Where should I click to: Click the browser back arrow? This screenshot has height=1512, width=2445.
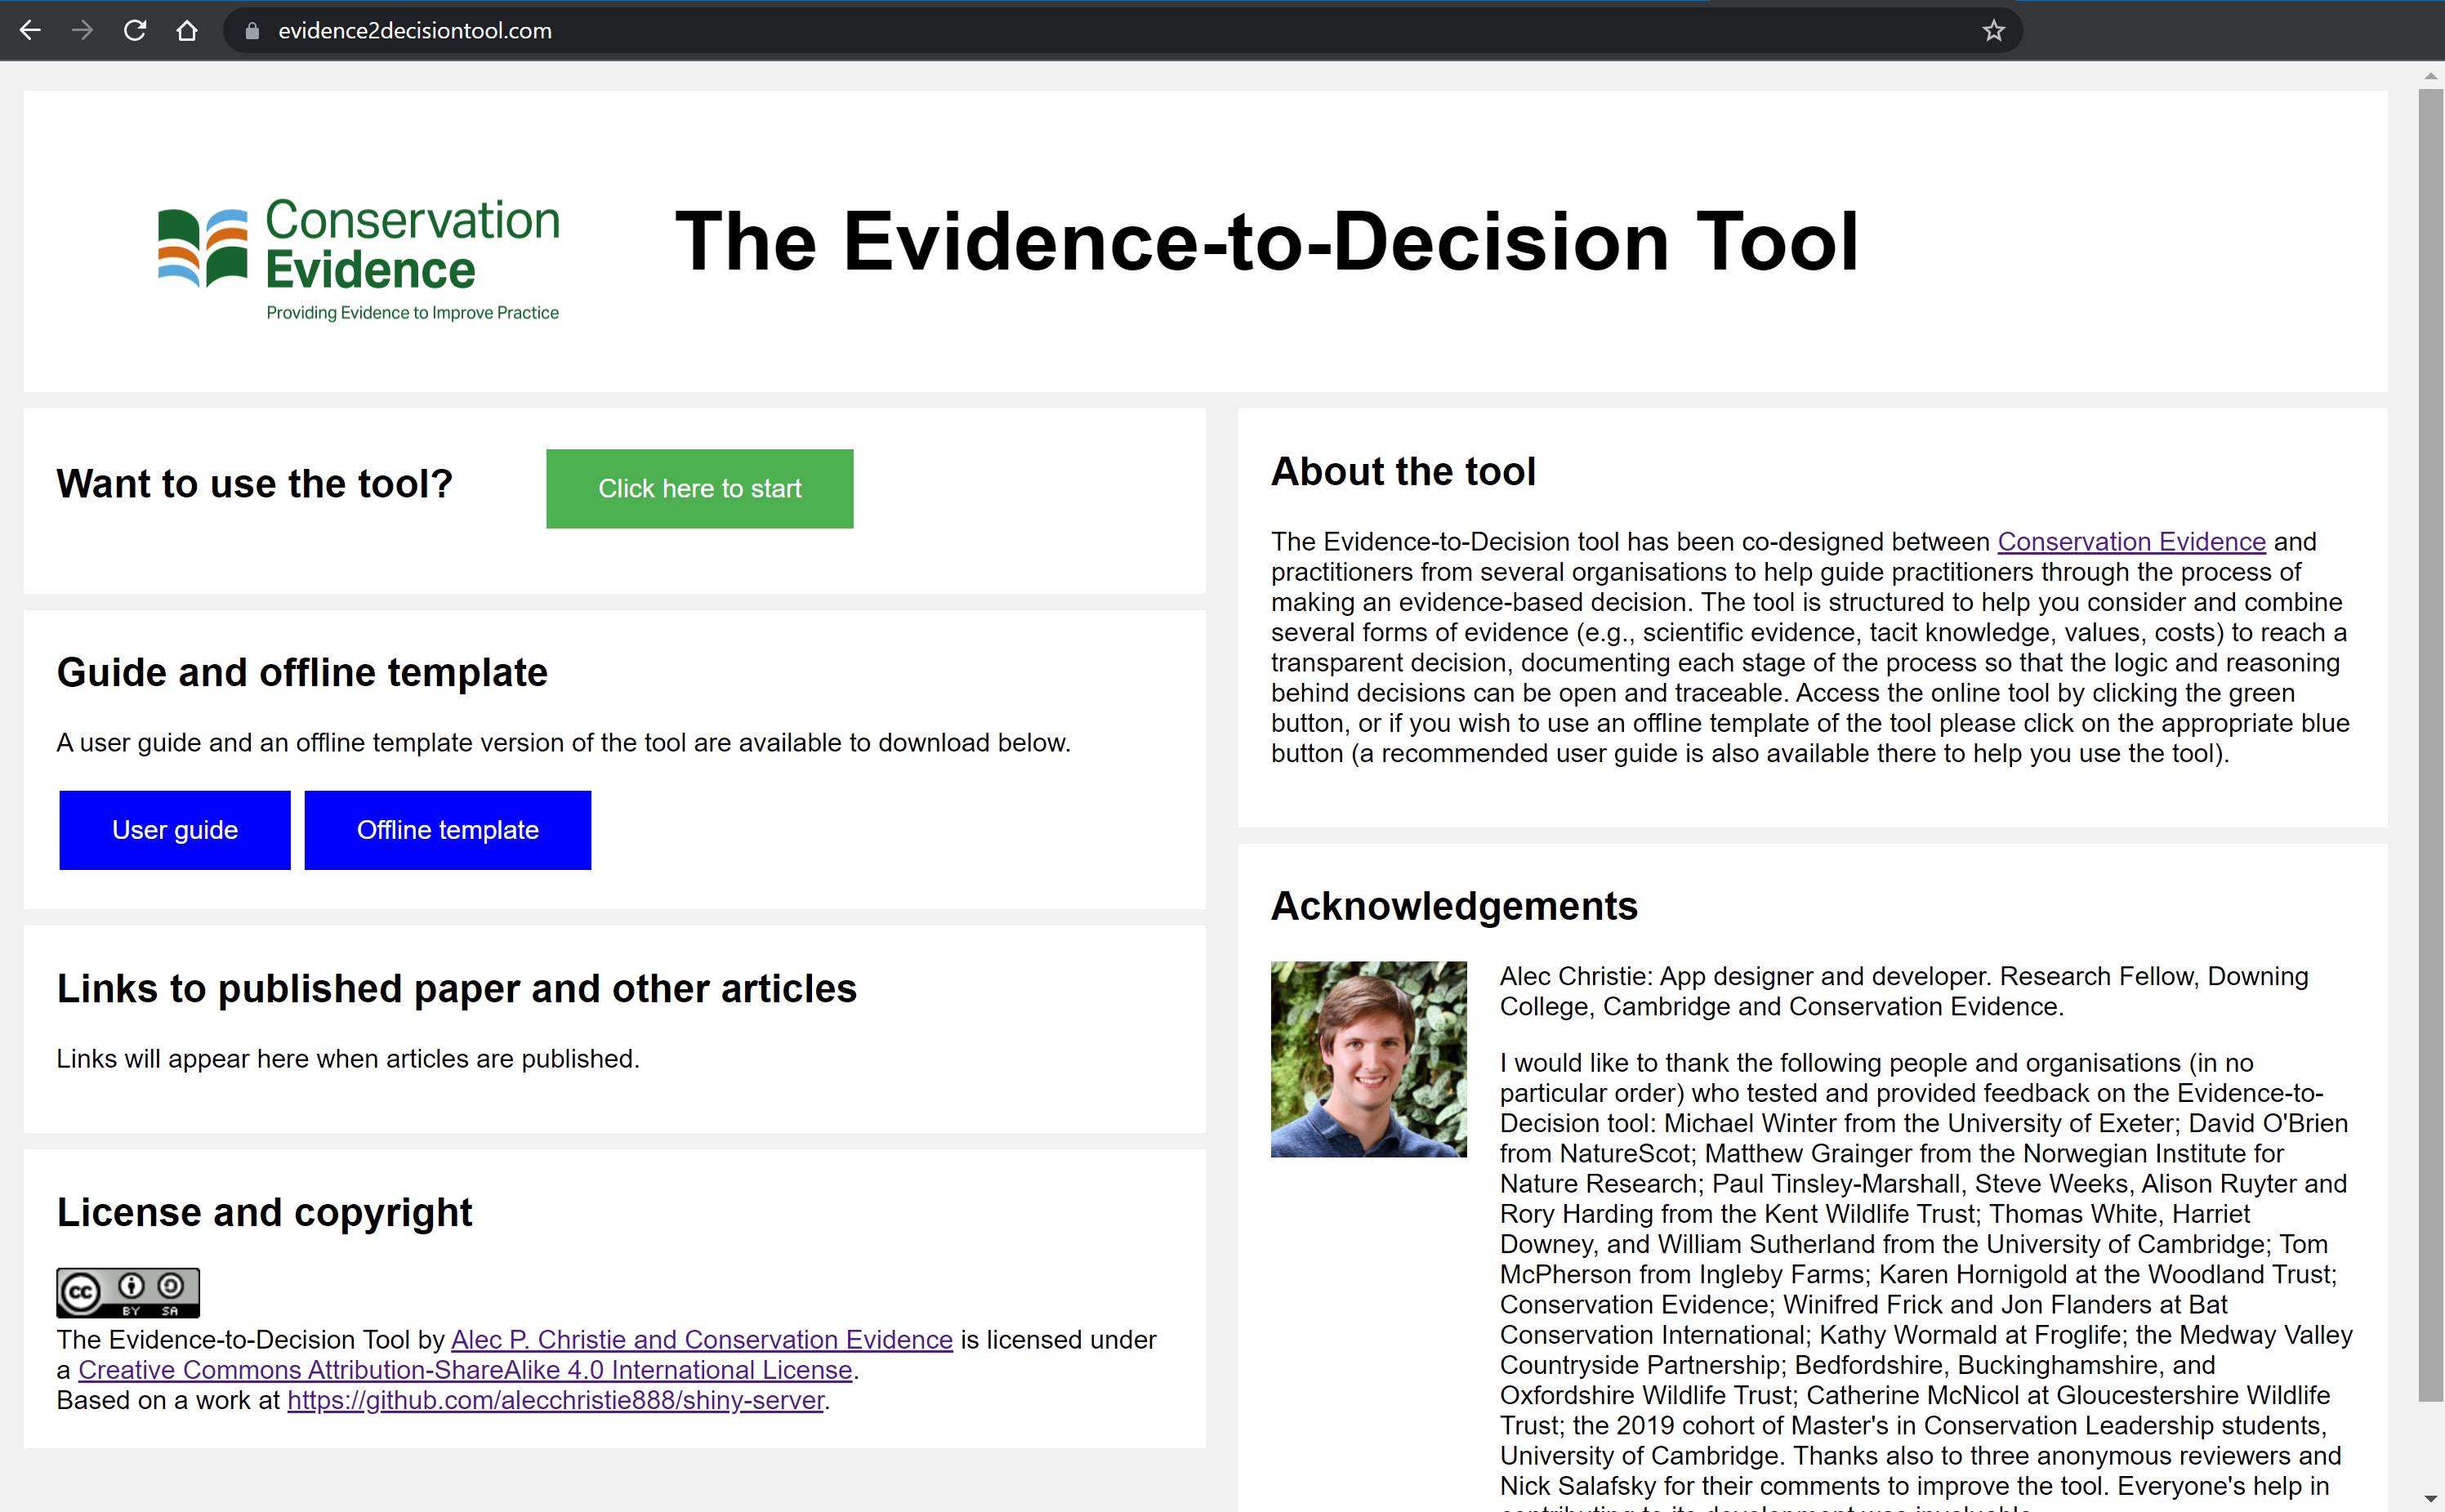30,31
